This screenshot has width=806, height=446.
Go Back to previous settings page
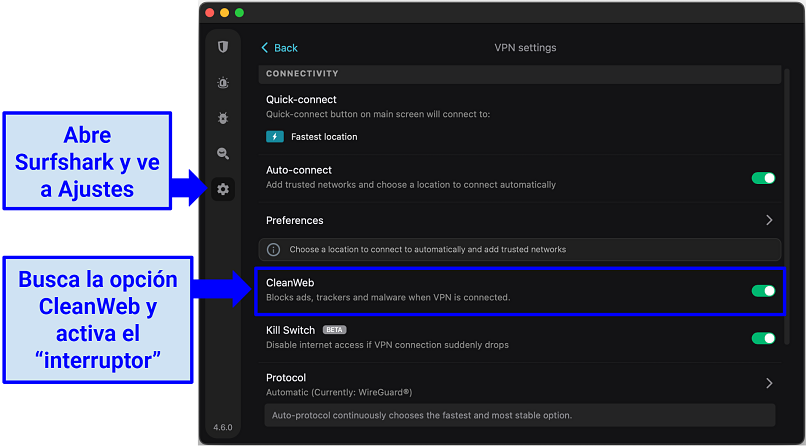coord(280,48)
